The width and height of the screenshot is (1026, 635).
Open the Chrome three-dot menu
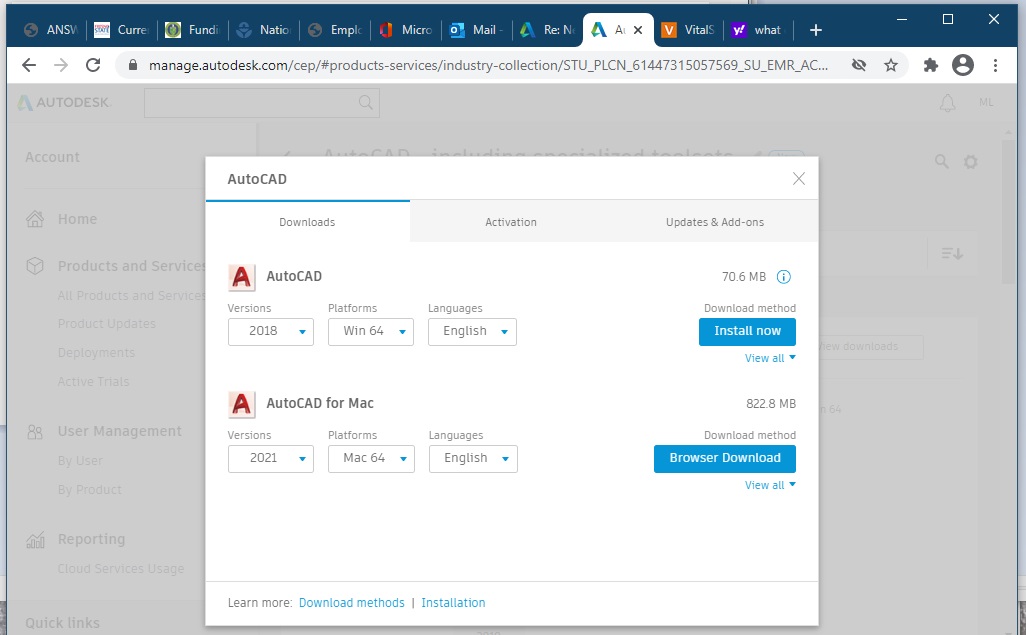995,65
